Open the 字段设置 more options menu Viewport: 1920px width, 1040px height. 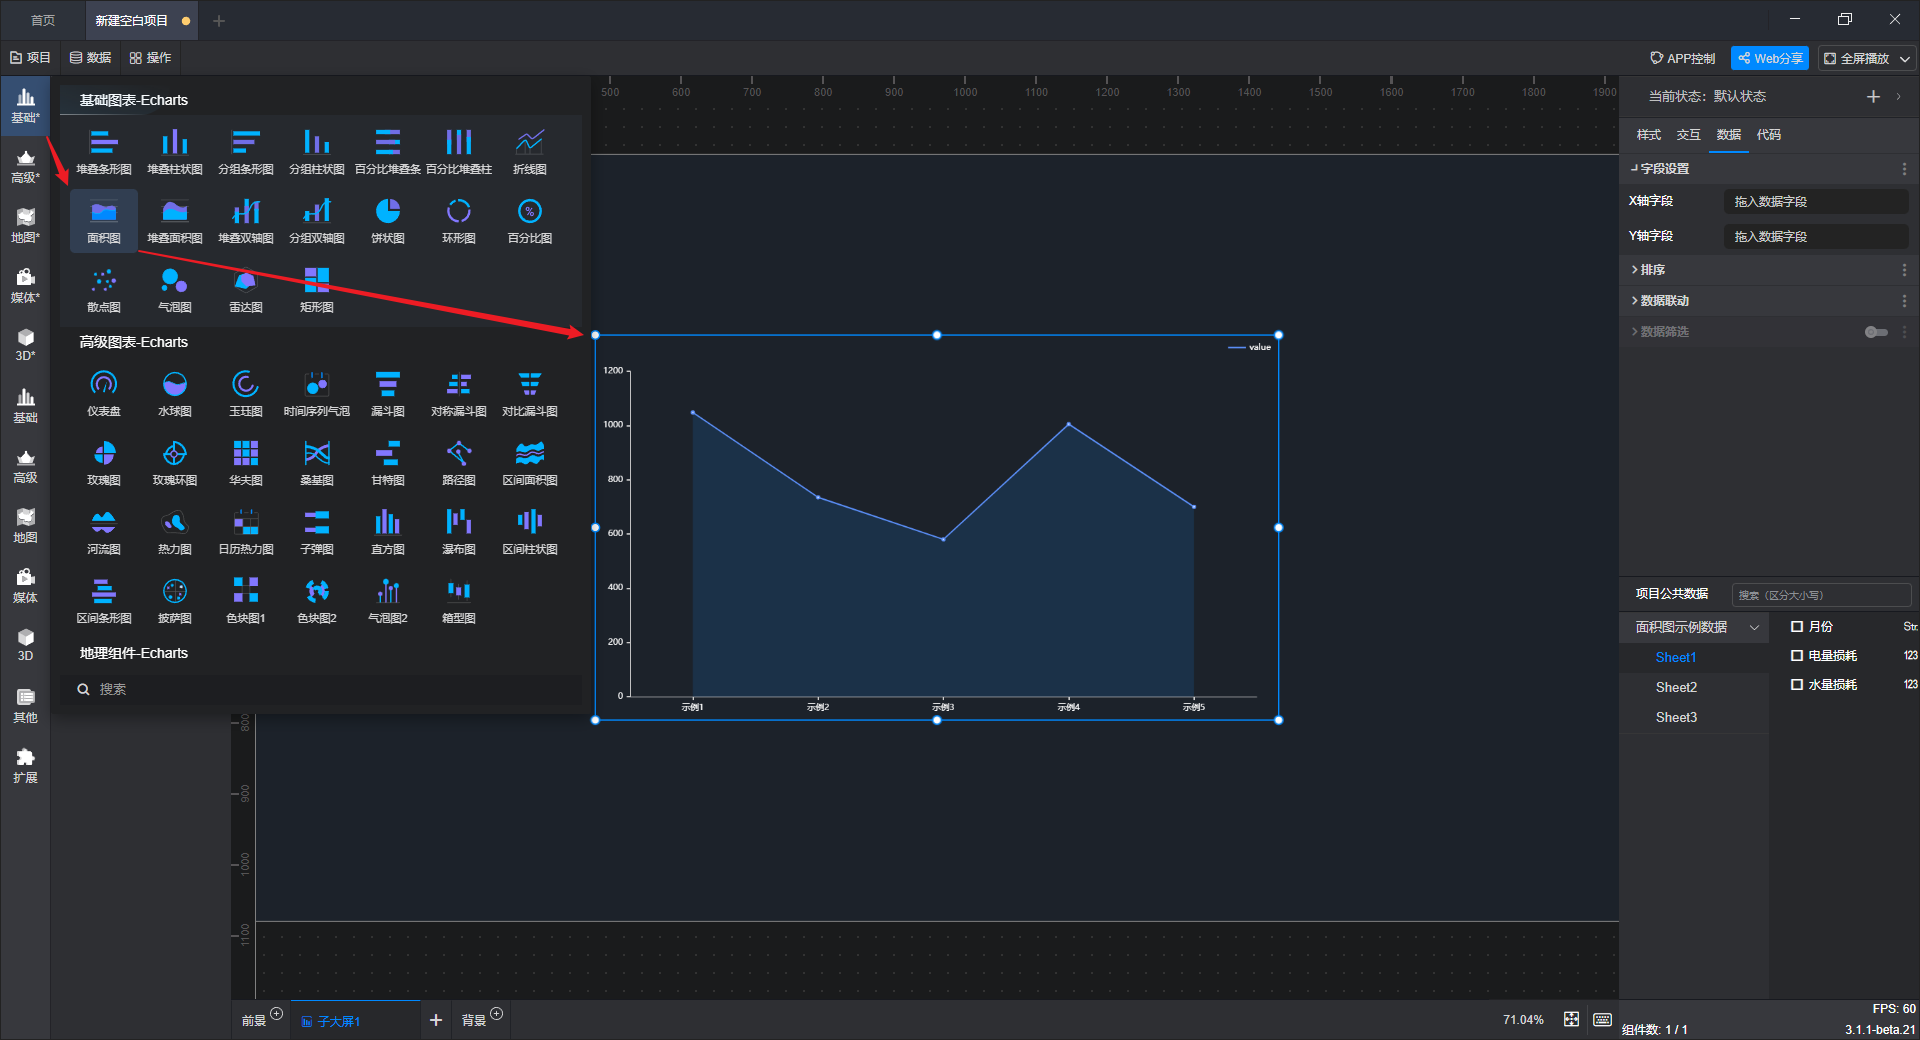[1904, 169]
